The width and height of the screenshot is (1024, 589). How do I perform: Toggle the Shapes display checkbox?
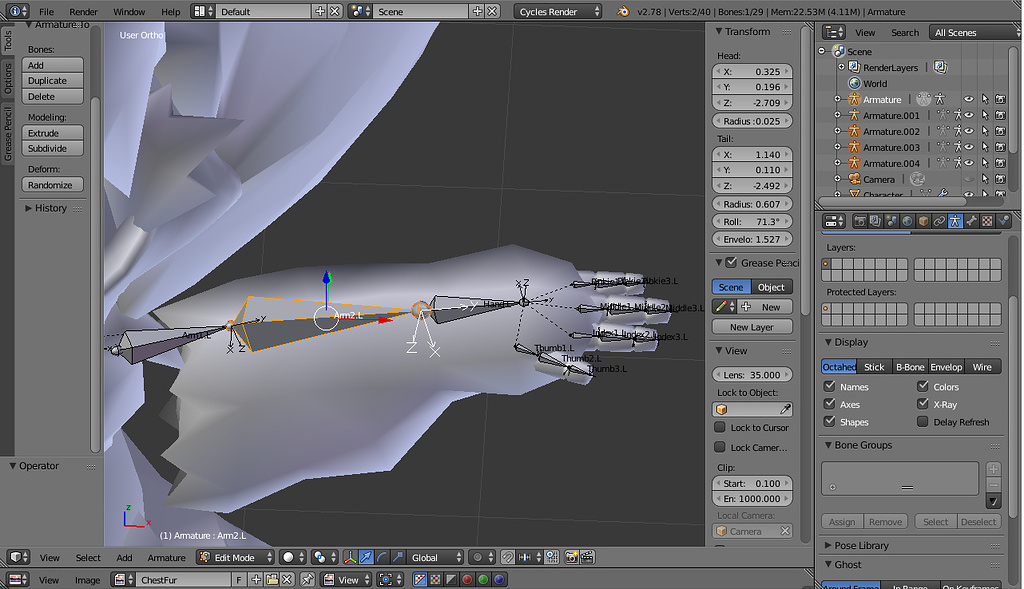(829, 422)
